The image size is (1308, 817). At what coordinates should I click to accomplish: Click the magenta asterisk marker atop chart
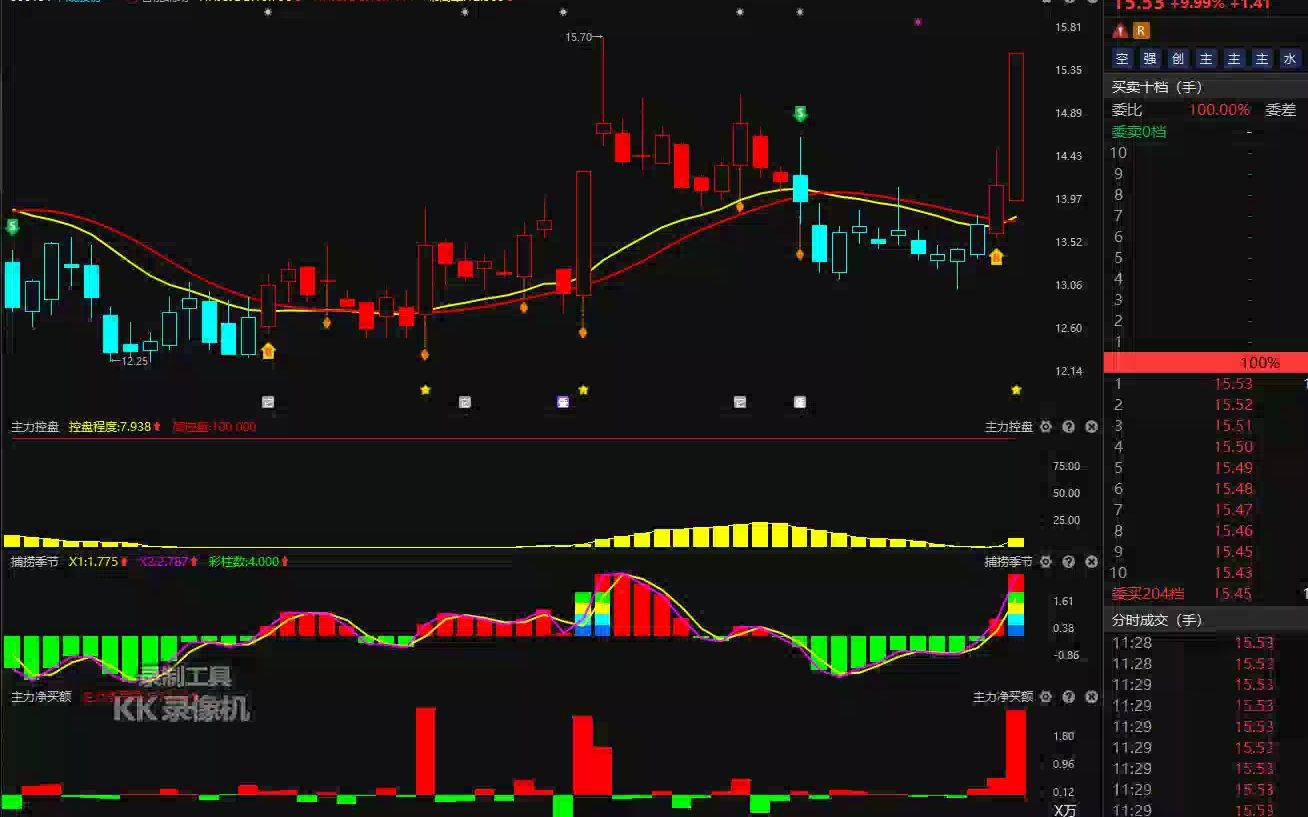click(918, 21)
